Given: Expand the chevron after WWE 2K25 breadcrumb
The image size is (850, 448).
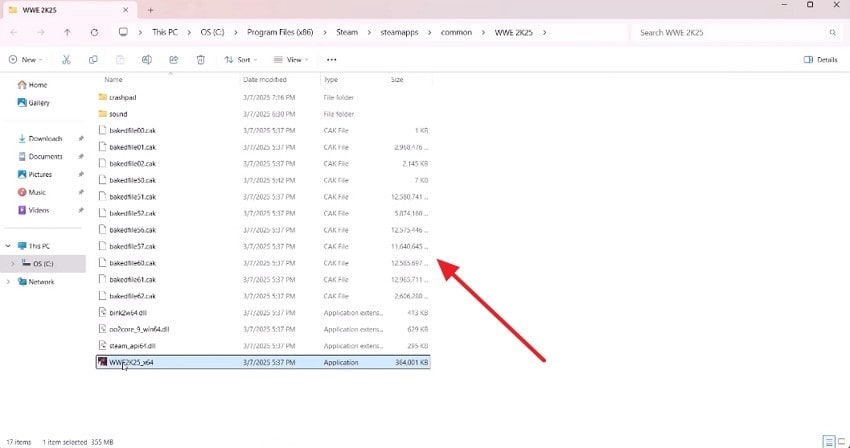Looking at the screenshot, I should (544, 33).
